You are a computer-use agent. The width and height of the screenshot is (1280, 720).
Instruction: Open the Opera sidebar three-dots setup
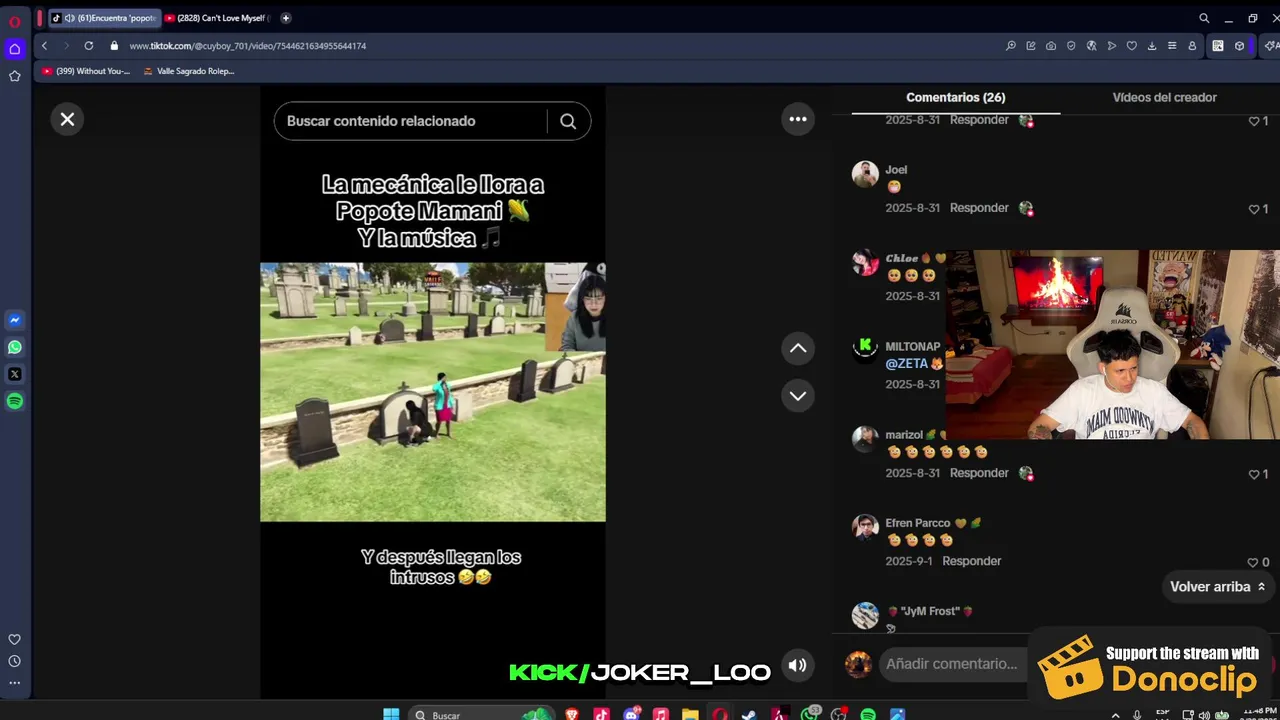[x=14, y=683]
